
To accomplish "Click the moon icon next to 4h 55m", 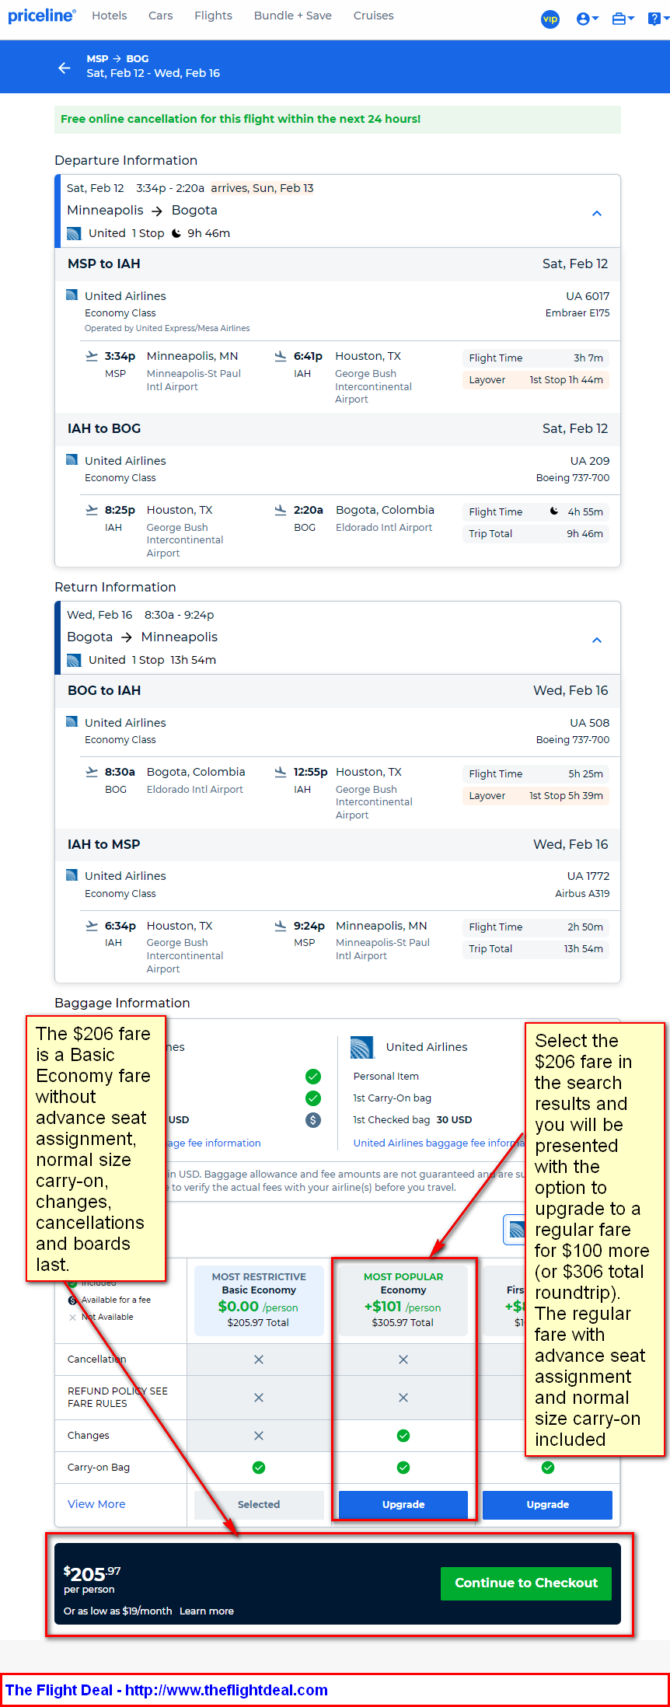I will [554, 511].
